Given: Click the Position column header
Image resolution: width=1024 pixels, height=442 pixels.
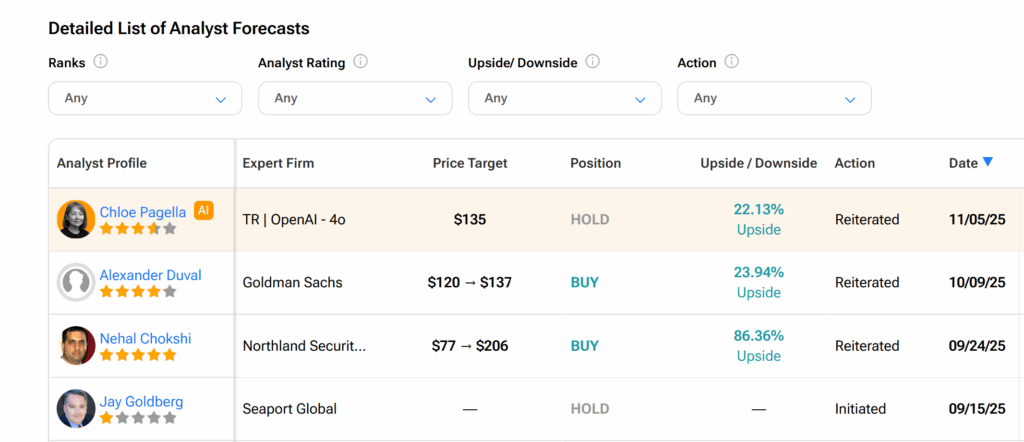Looking at the screenshot, I should pos(595,163).
